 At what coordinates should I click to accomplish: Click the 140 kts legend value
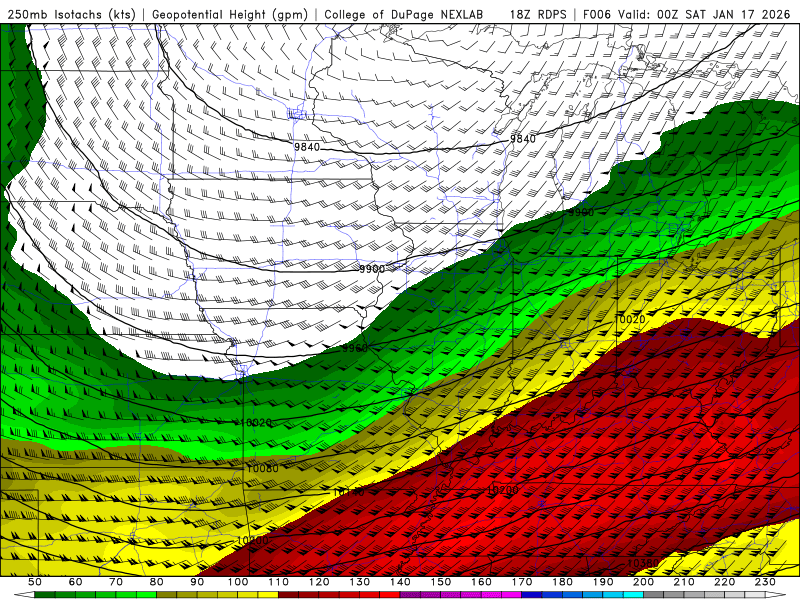tap(400, 582)
